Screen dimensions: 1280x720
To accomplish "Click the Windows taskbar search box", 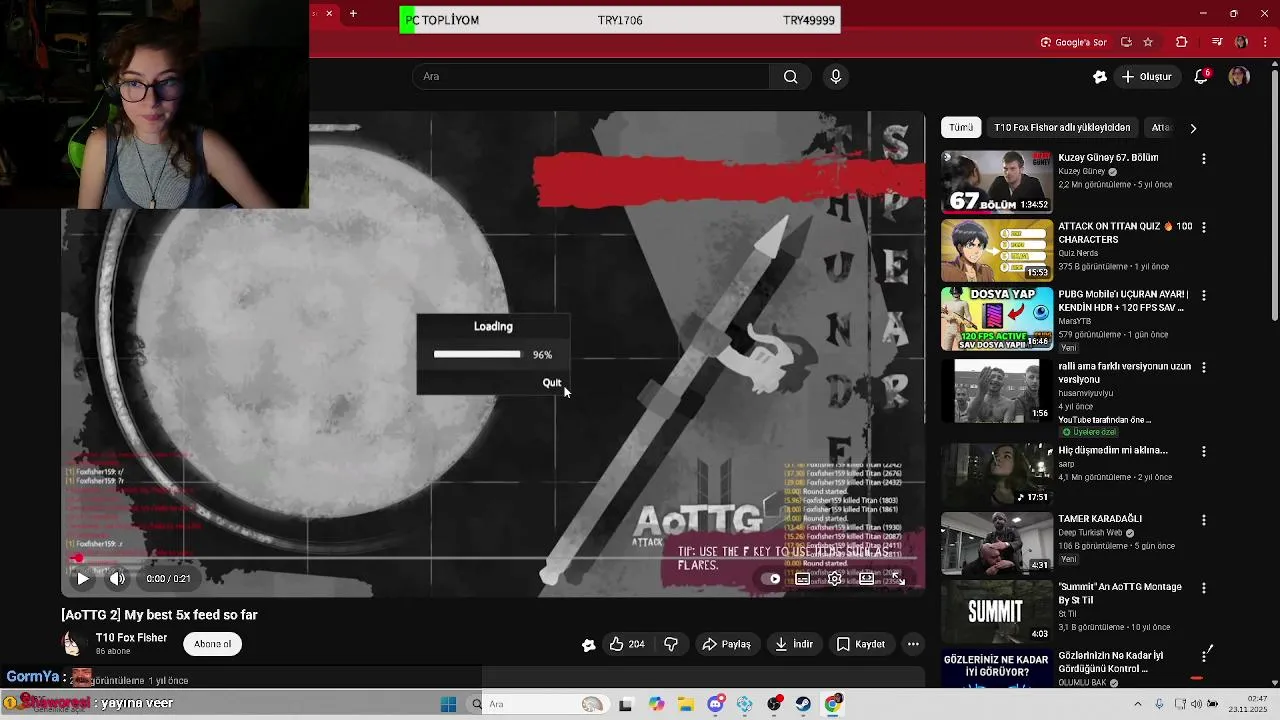I will click(x=539, y=704).
